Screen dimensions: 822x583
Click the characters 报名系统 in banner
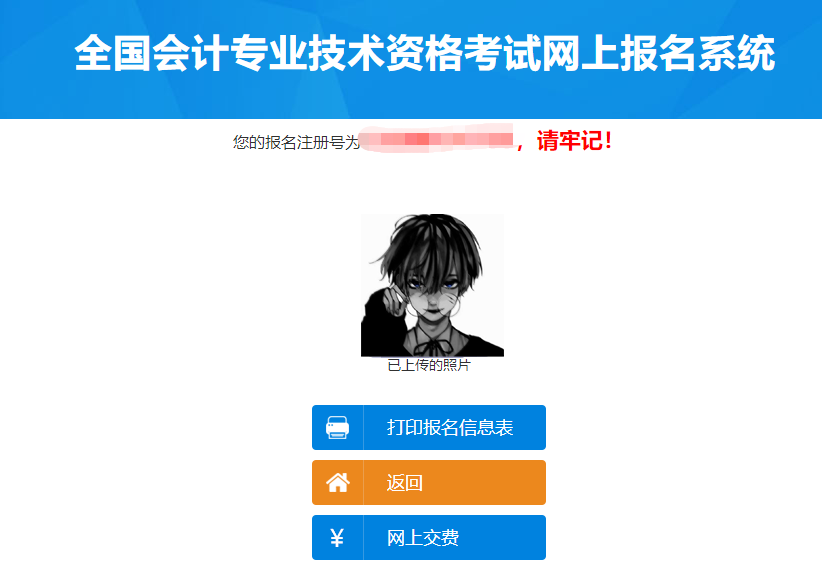[x=698, y=53]
